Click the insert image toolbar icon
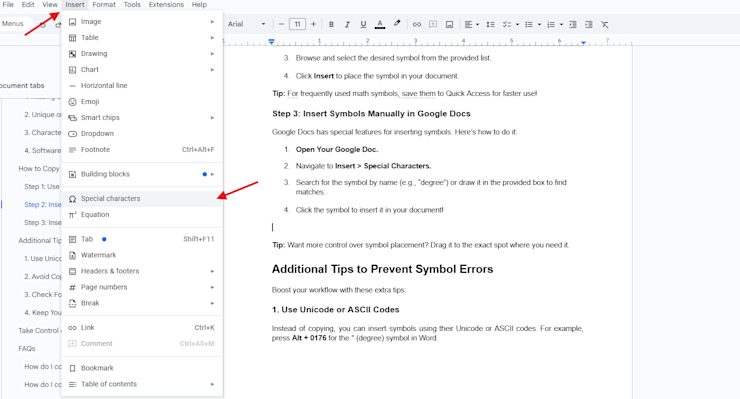This screenshot has width=740, height=399. point(449,24)
